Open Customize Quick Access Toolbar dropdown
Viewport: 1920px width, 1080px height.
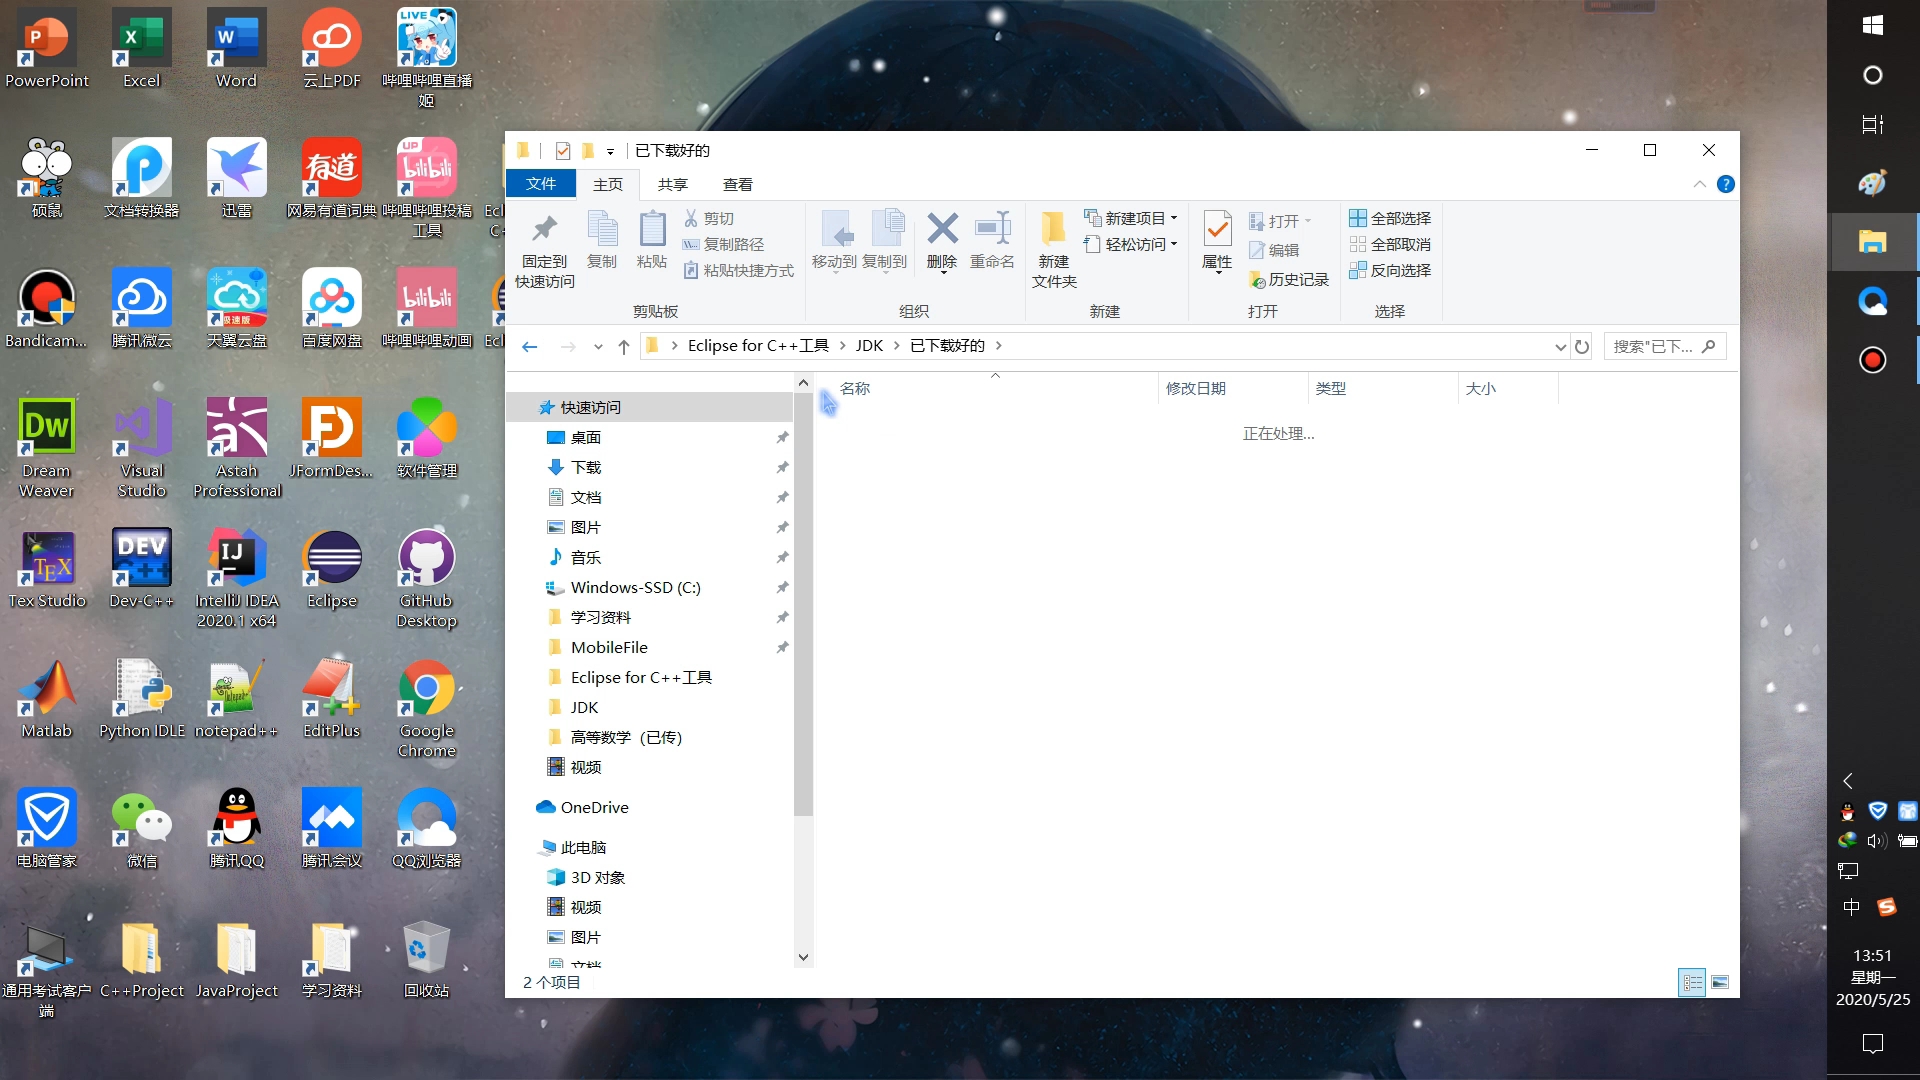[x=610, y=152]
